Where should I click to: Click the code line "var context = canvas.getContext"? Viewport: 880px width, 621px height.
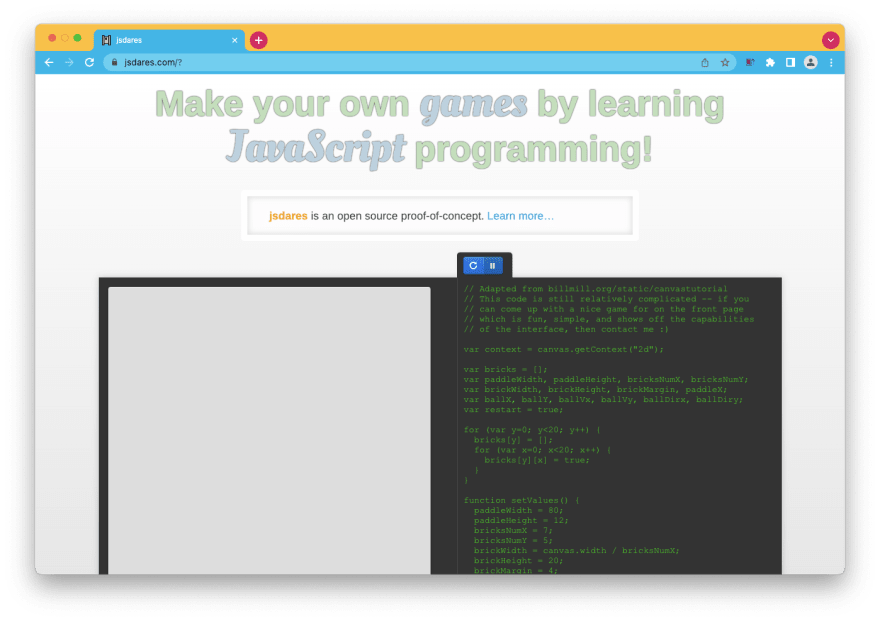(563, 349)
